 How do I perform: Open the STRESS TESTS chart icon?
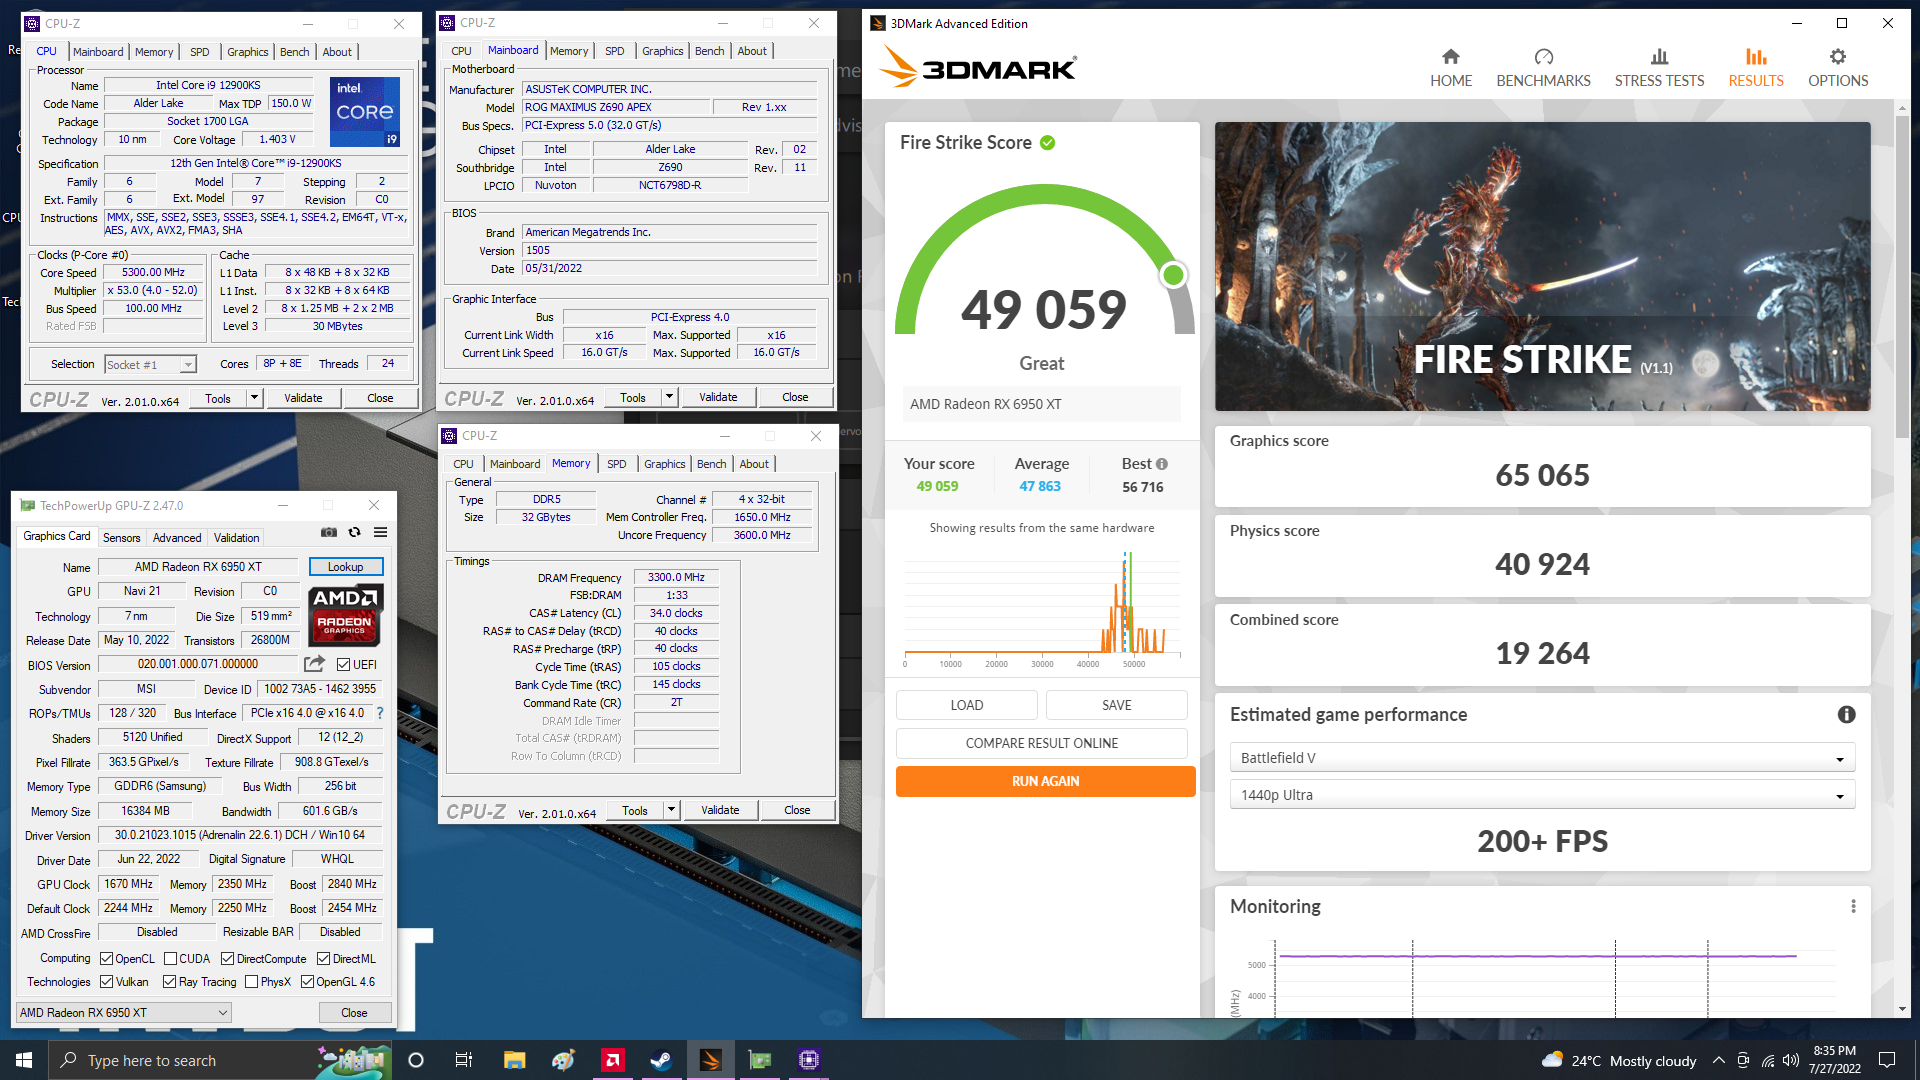pyautogui.click(x=1659, y=57)
